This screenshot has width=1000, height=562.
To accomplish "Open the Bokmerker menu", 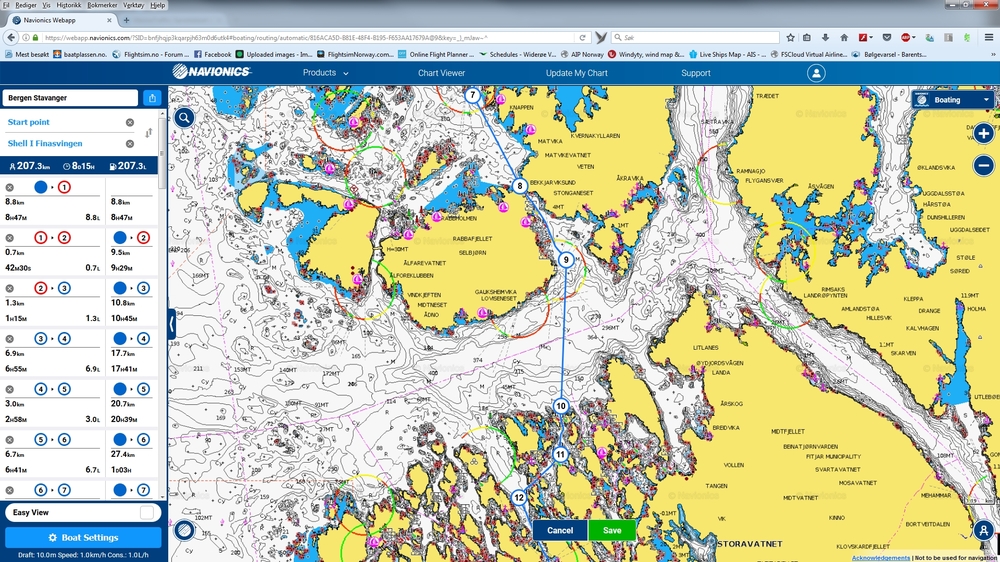I will pos(102,5).
